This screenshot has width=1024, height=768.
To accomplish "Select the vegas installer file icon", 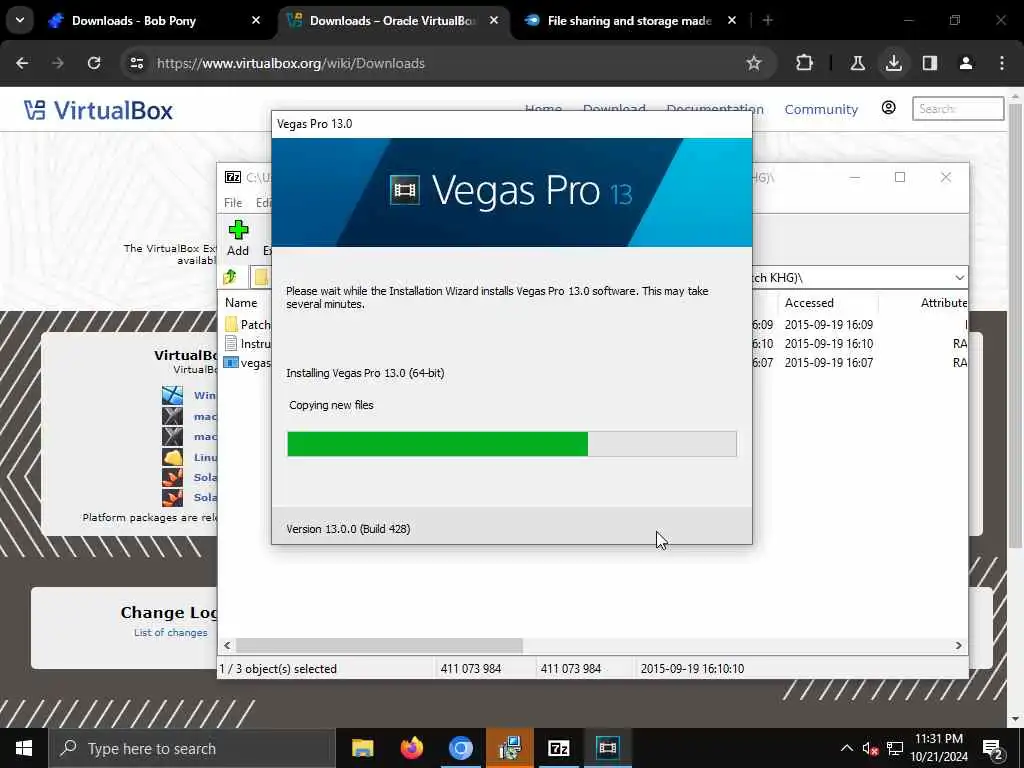I will pyautogui.click(x=231, y=362).
